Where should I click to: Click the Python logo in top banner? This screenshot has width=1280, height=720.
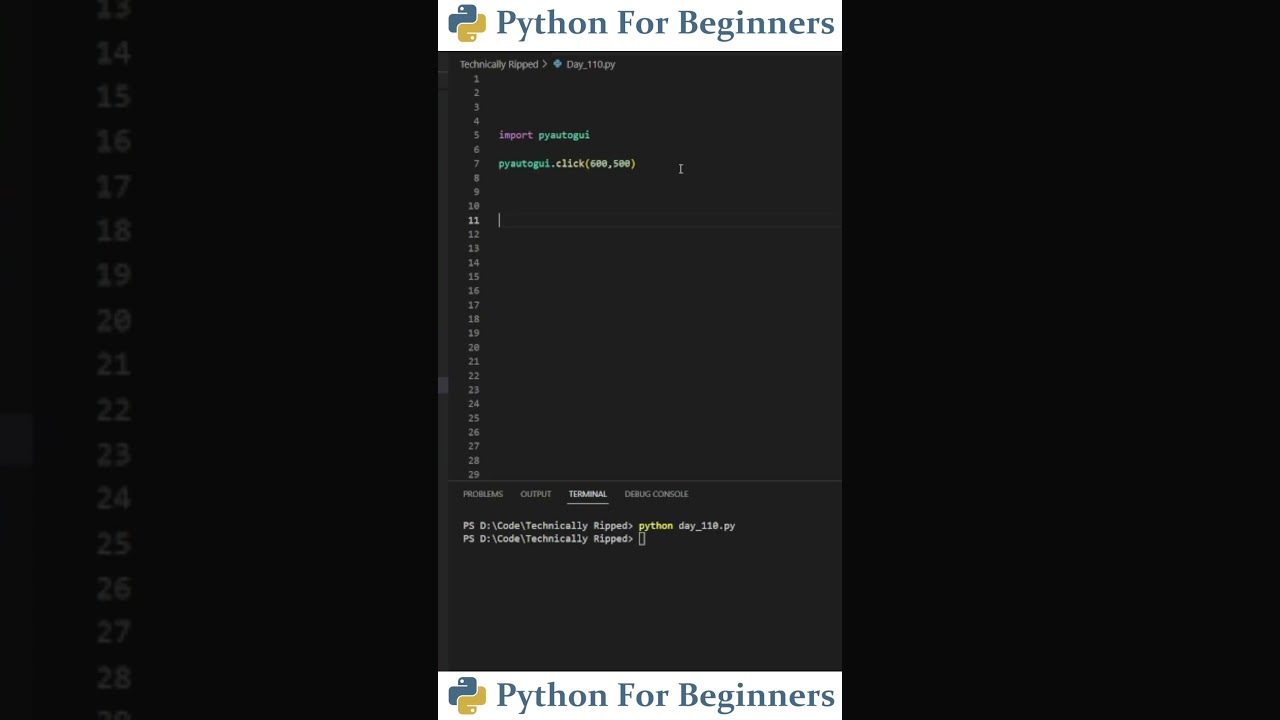tap(467, 23)
